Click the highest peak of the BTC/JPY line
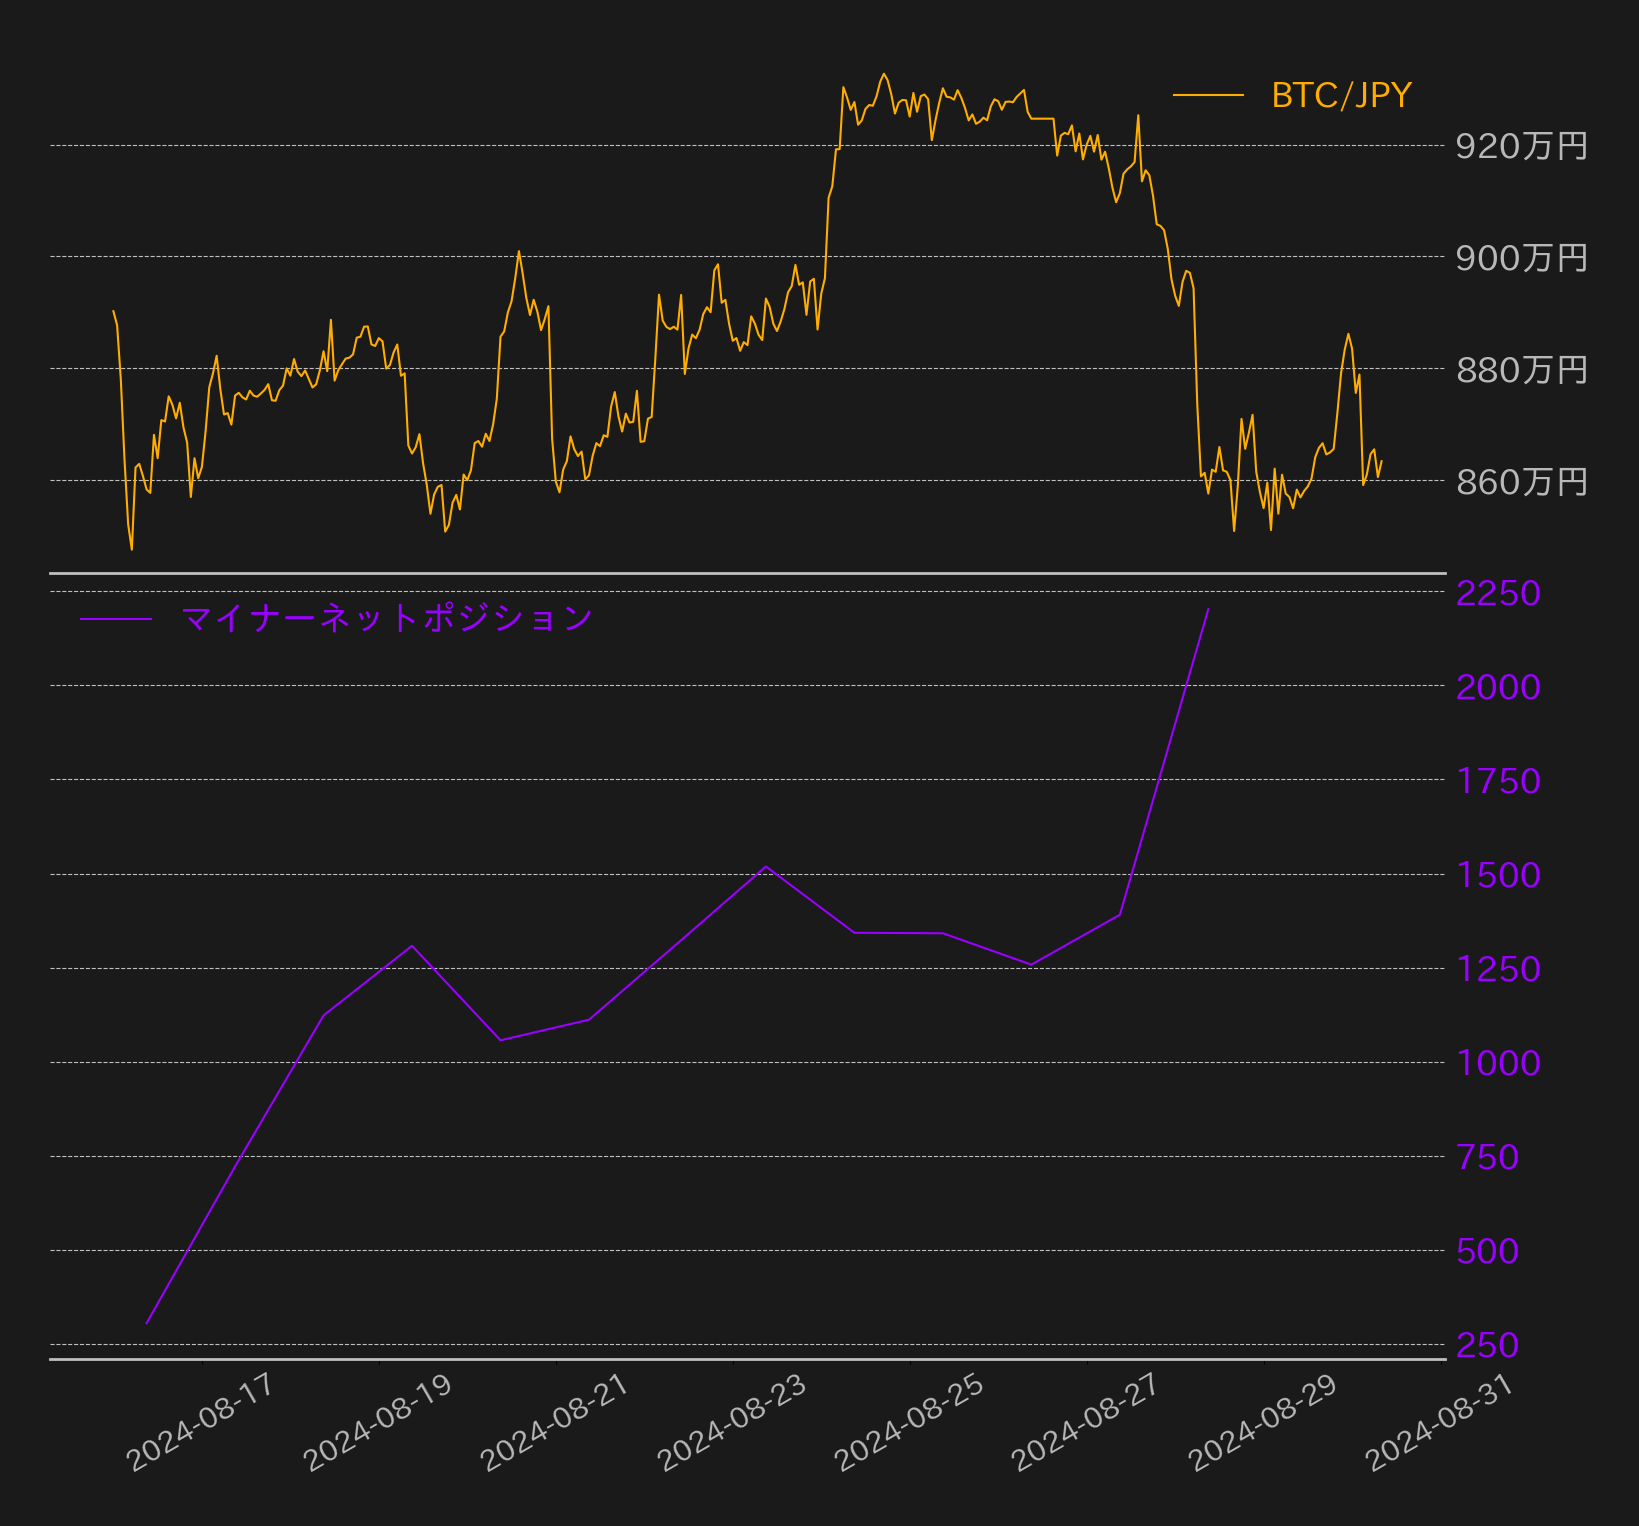This screenshot has width=1639, height=1526. (883, 74)
